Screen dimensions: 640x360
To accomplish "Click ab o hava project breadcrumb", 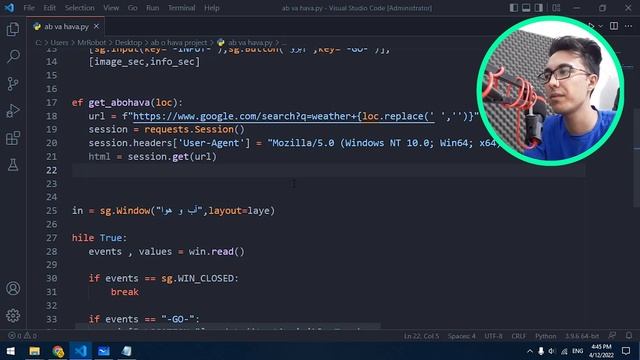I will (x=179, y=42).
